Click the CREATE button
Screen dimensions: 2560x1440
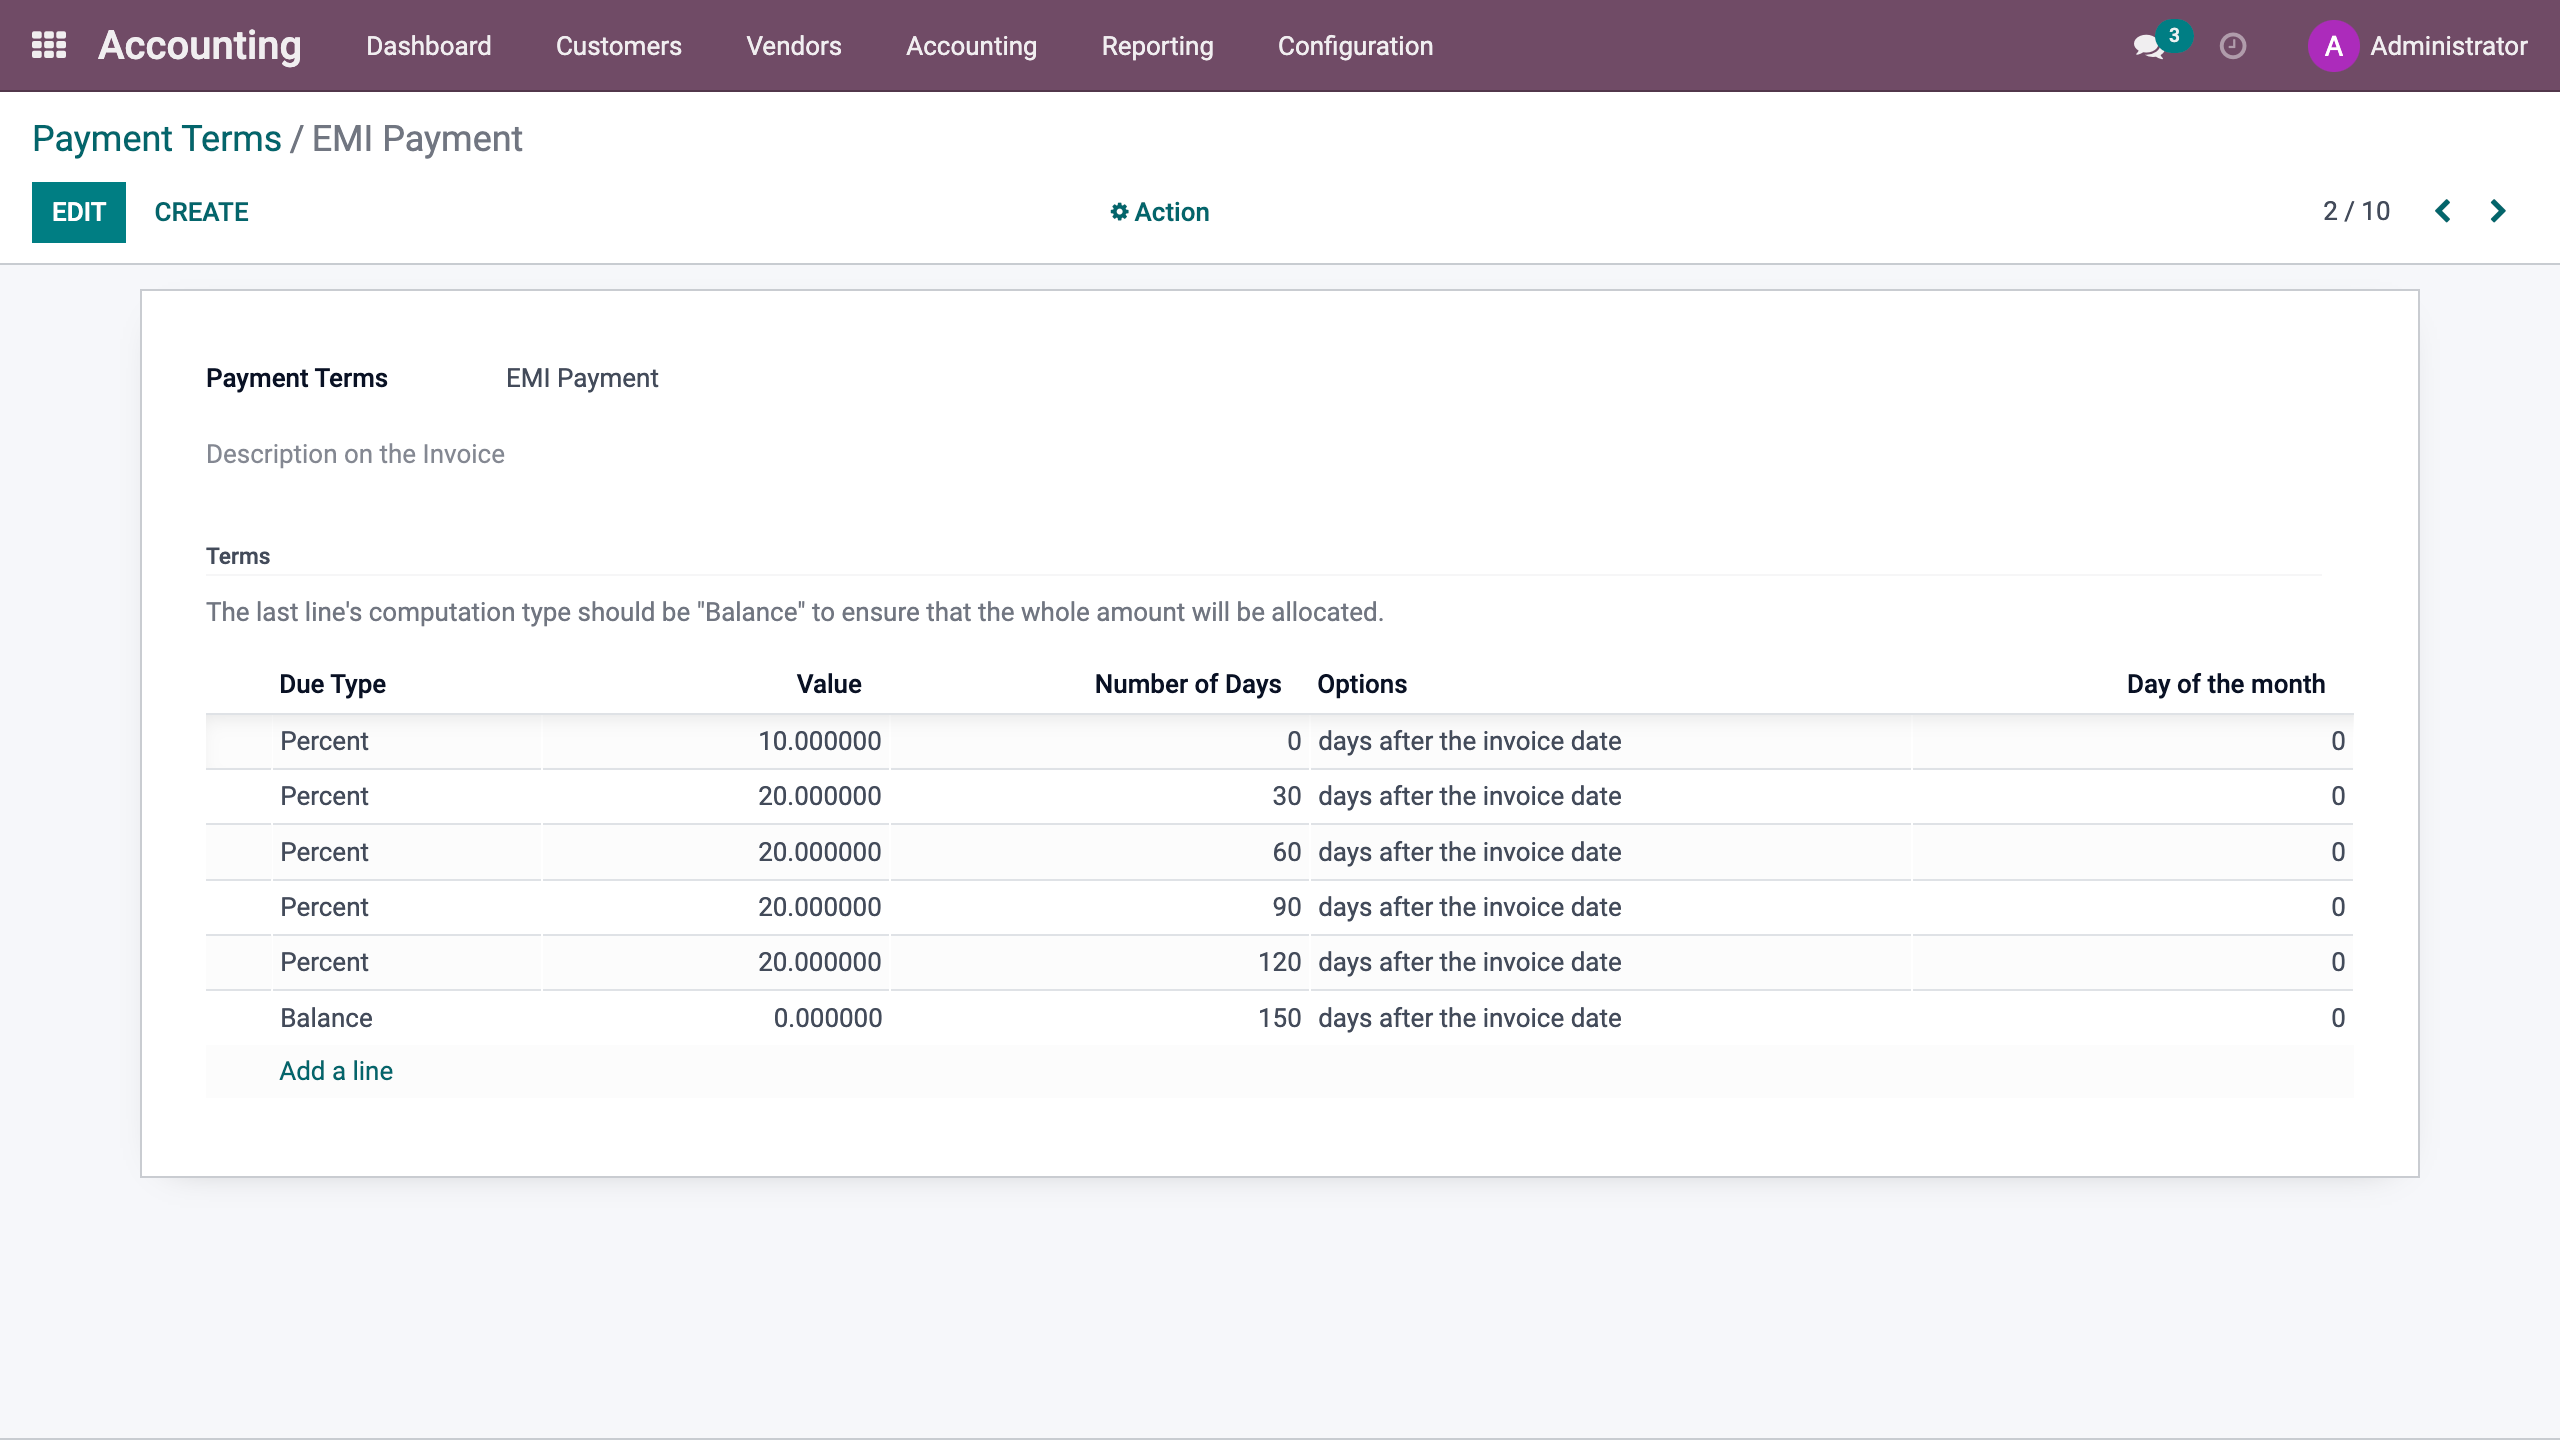coord(201,212)
